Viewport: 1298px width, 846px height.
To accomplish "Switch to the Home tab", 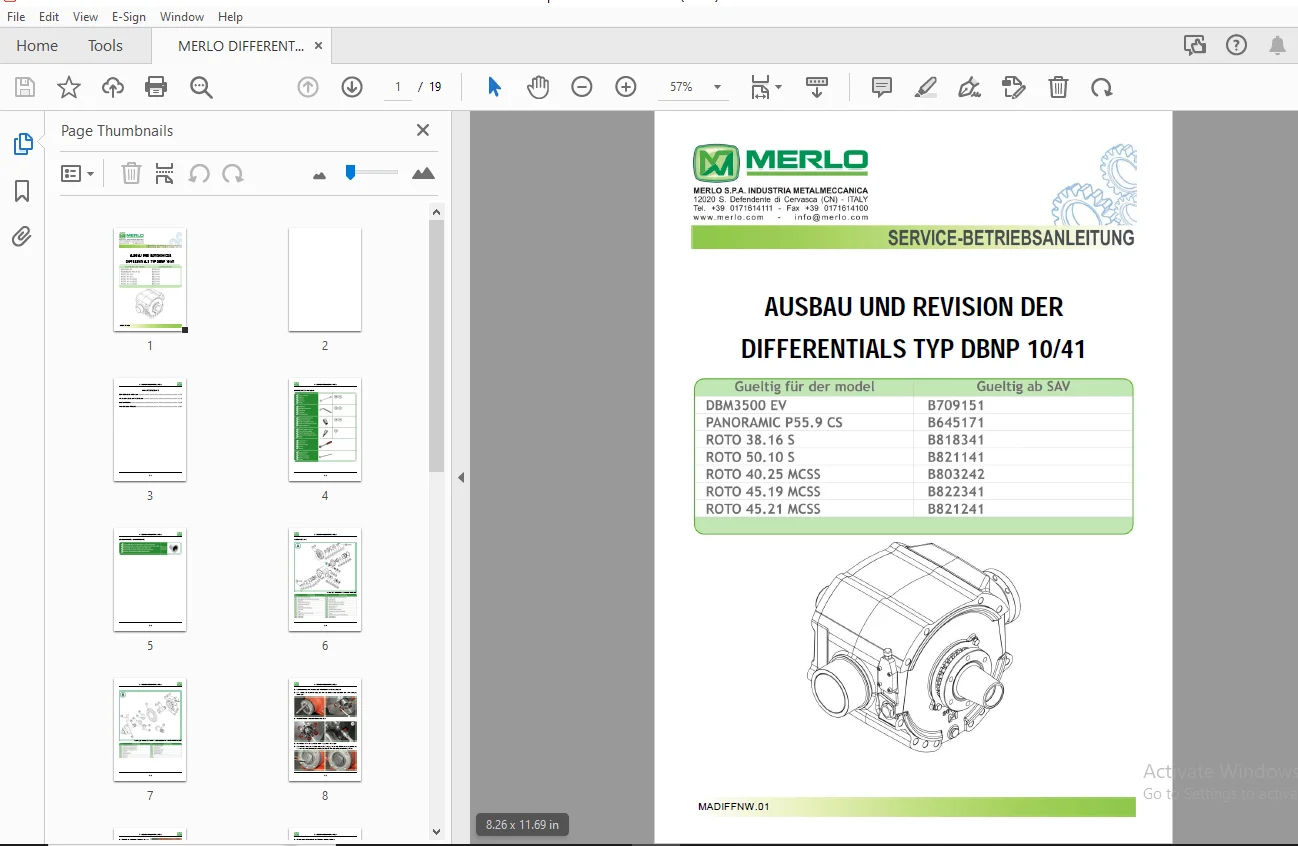I will pos(37,46).
